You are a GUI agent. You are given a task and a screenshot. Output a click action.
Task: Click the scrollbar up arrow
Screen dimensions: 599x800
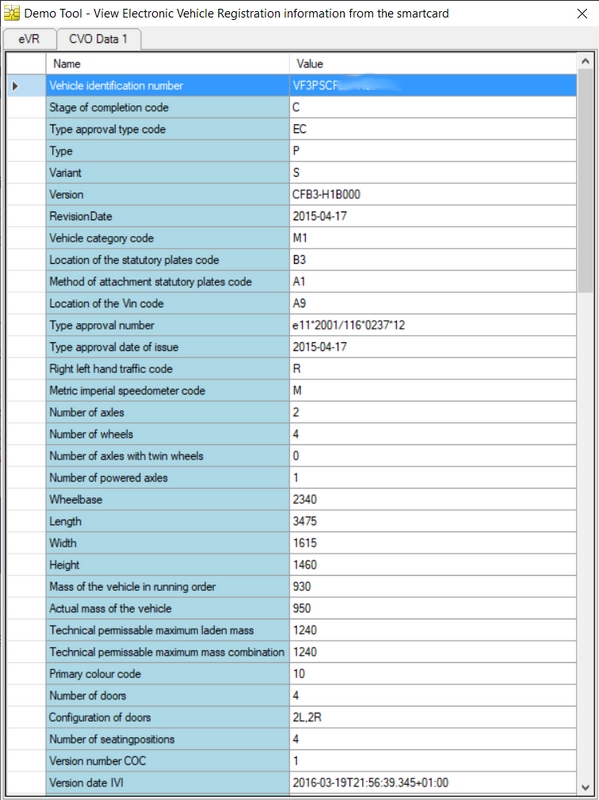point(585,61)
